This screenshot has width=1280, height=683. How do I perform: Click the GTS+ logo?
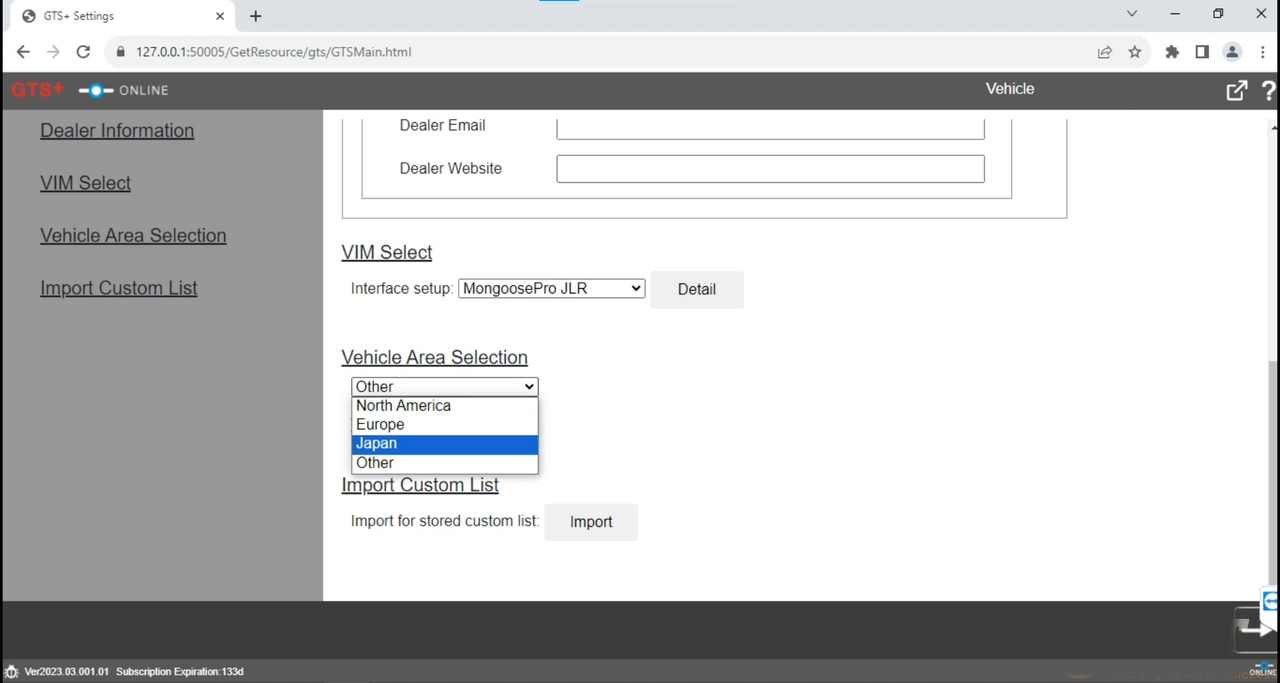(x=37, y=90)
